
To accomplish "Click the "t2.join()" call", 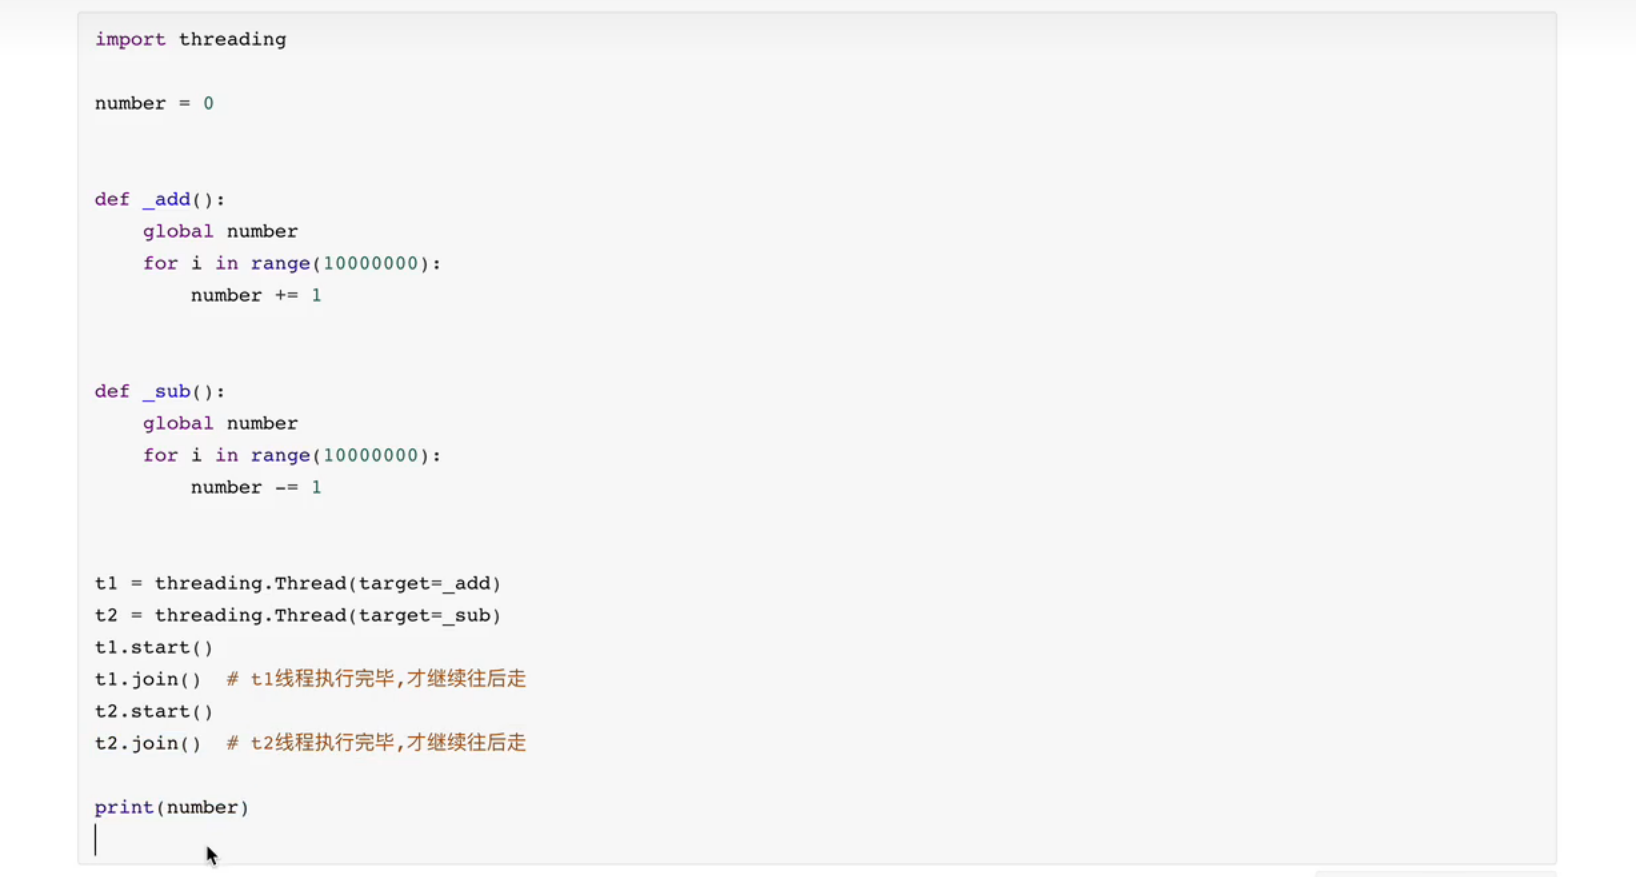I will 148,743.
